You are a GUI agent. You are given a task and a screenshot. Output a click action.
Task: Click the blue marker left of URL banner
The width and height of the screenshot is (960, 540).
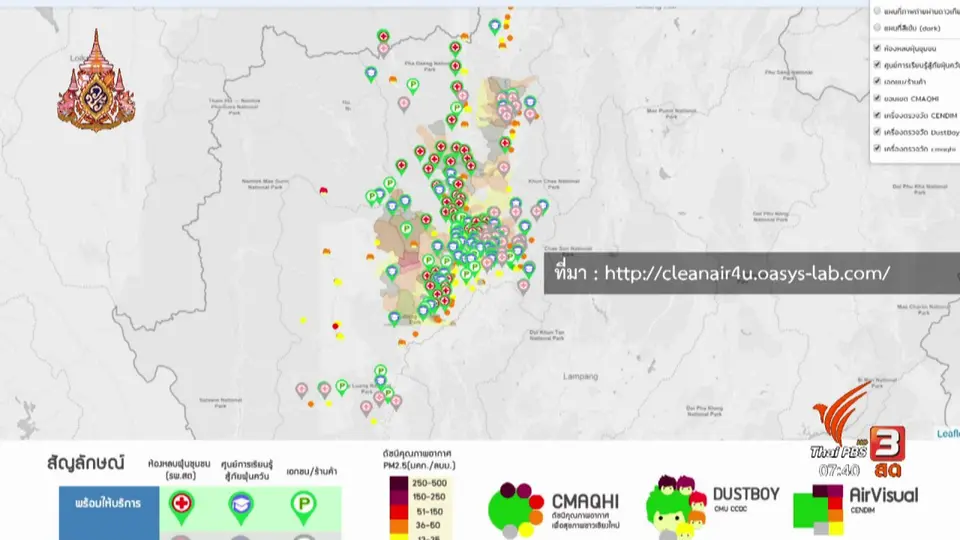pyautogui.click(x=529, y=268)
